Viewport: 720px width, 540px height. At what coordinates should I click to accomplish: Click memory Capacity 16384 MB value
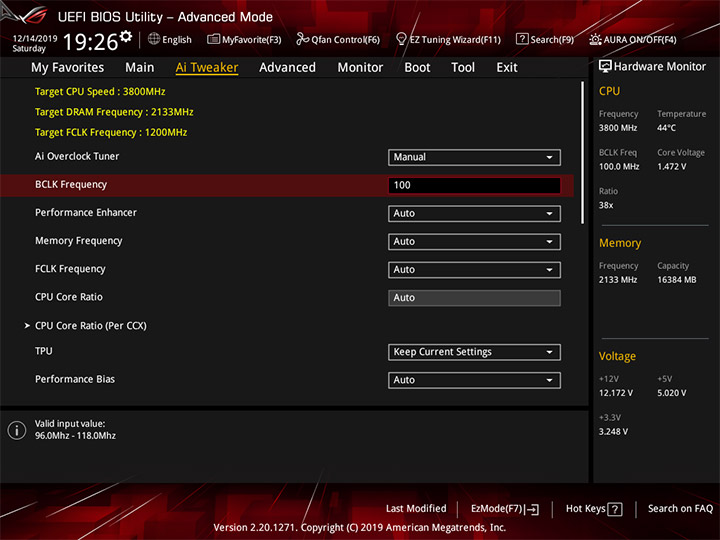(x=677, y=280)
